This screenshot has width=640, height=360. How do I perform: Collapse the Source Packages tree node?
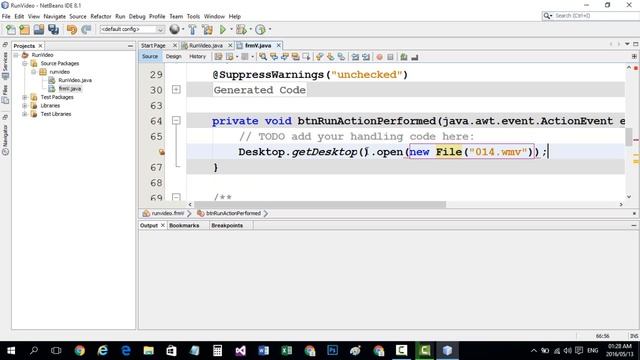tap(24, 63)
